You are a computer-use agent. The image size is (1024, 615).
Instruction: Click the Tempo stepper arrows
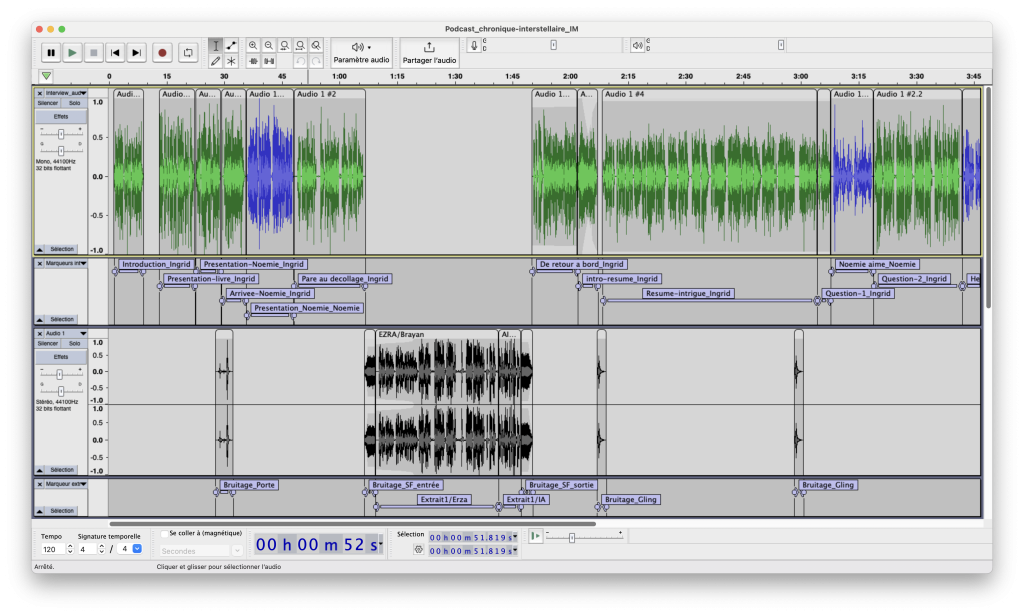click(x=70, y=550)
